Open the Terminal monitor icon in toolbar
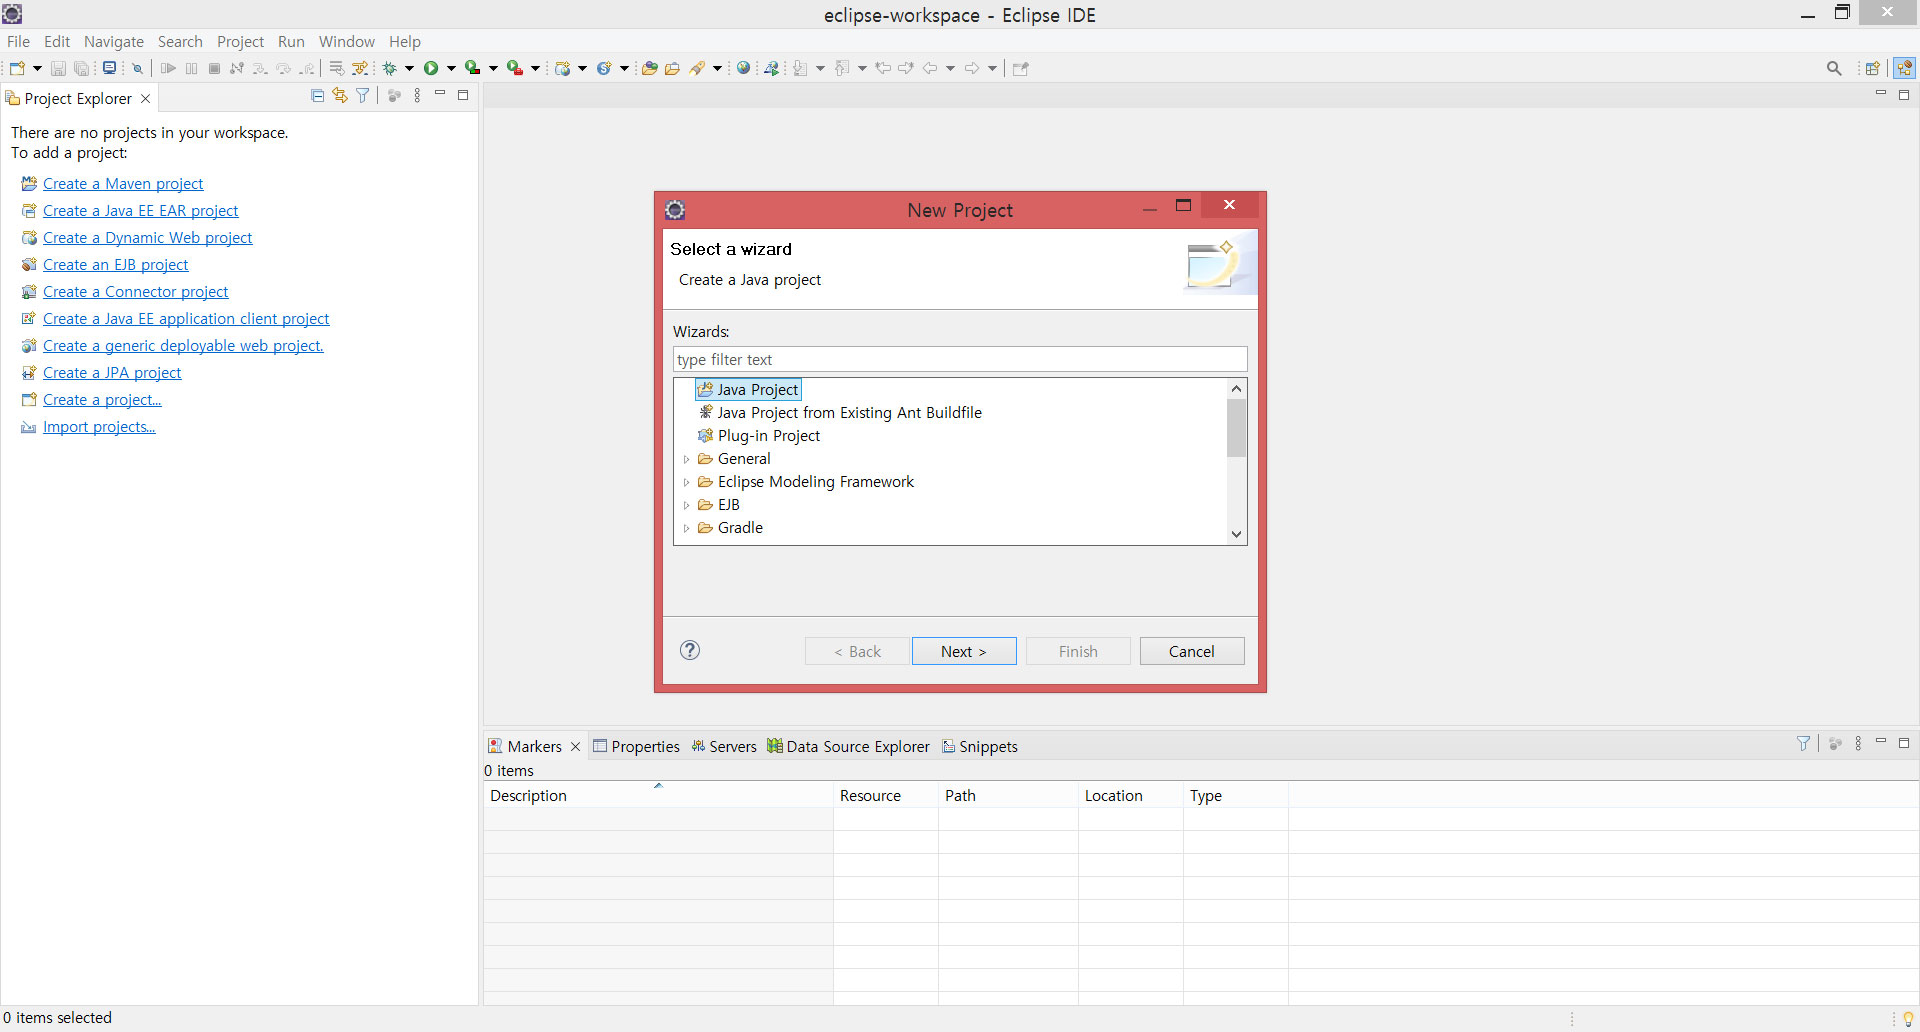Viewport: 1920px width, 1032px height. (x=109, y=68)
